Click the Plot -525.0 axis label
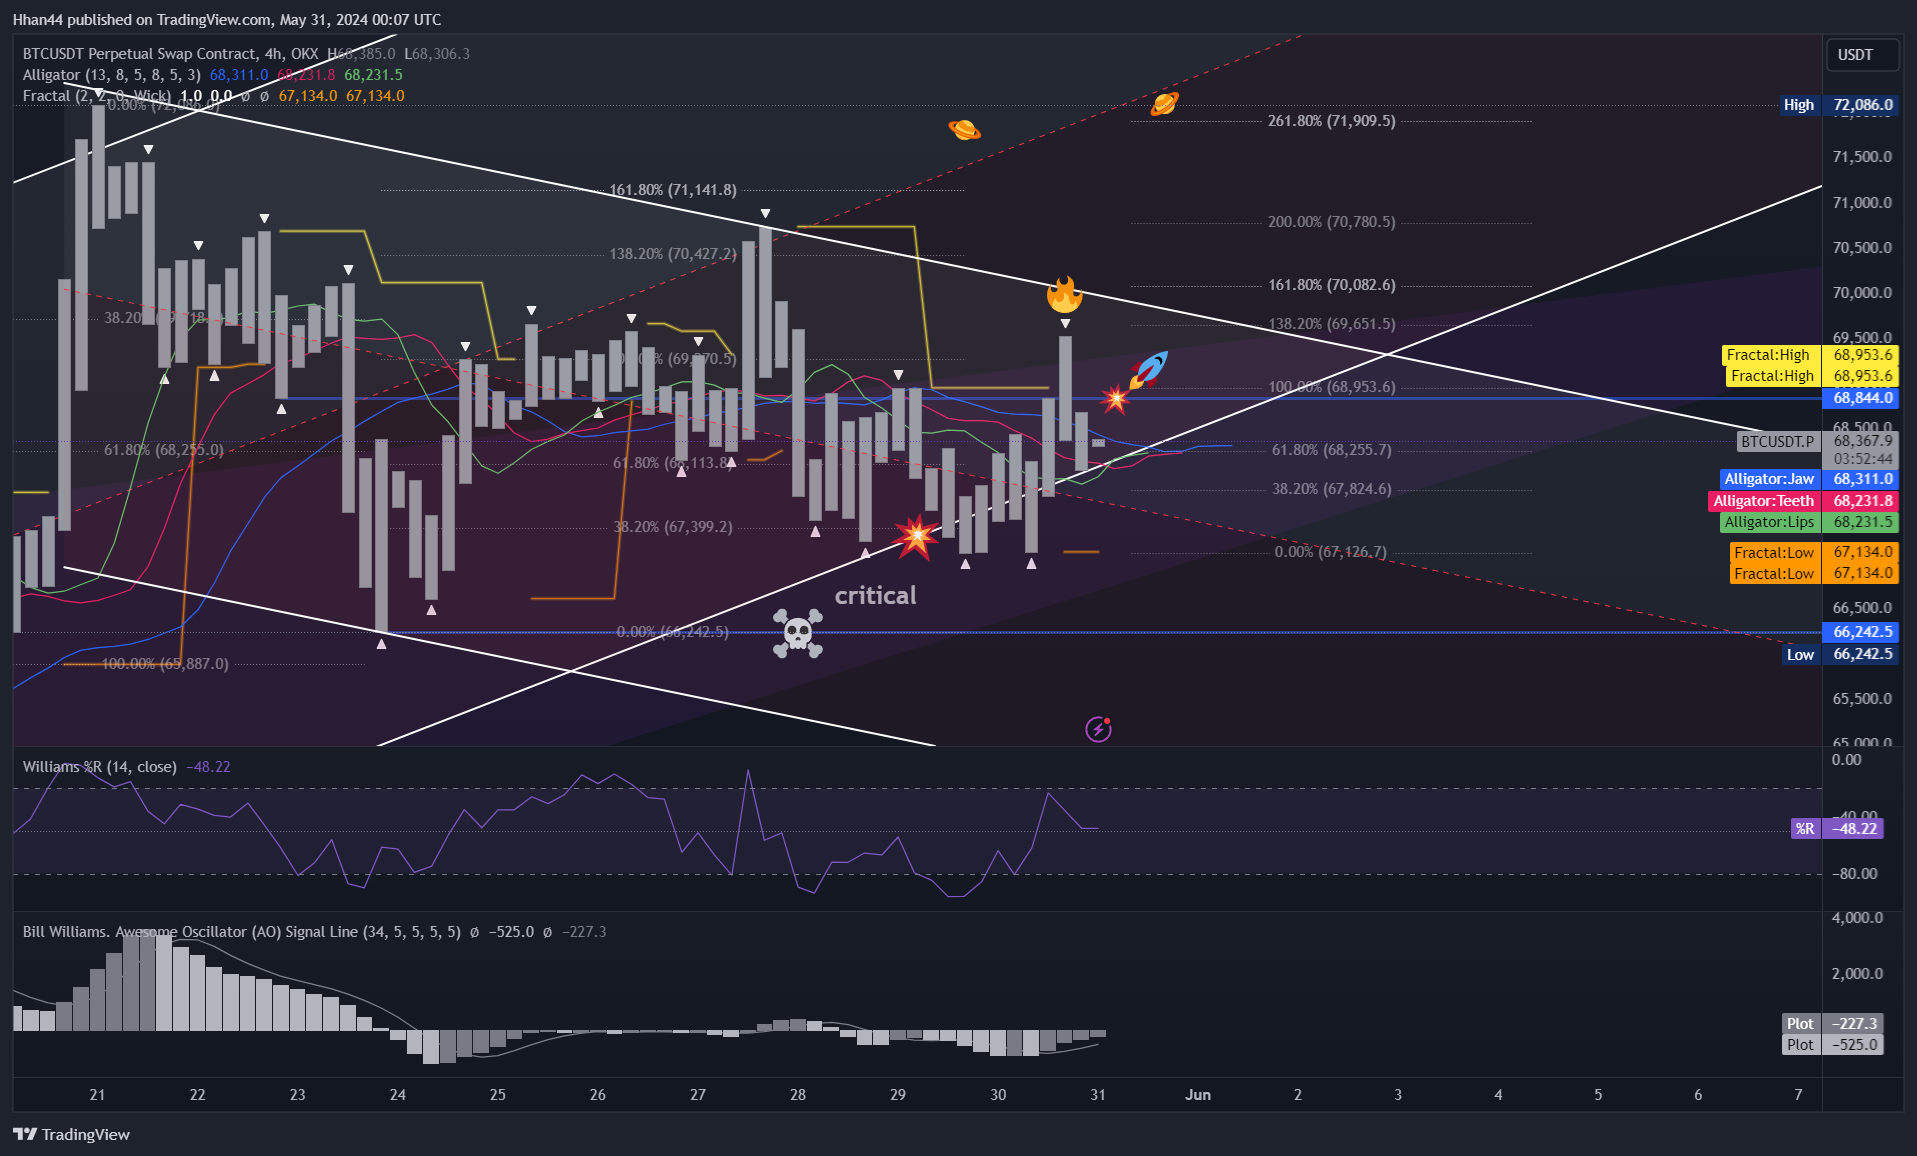 point(1833,1044)
